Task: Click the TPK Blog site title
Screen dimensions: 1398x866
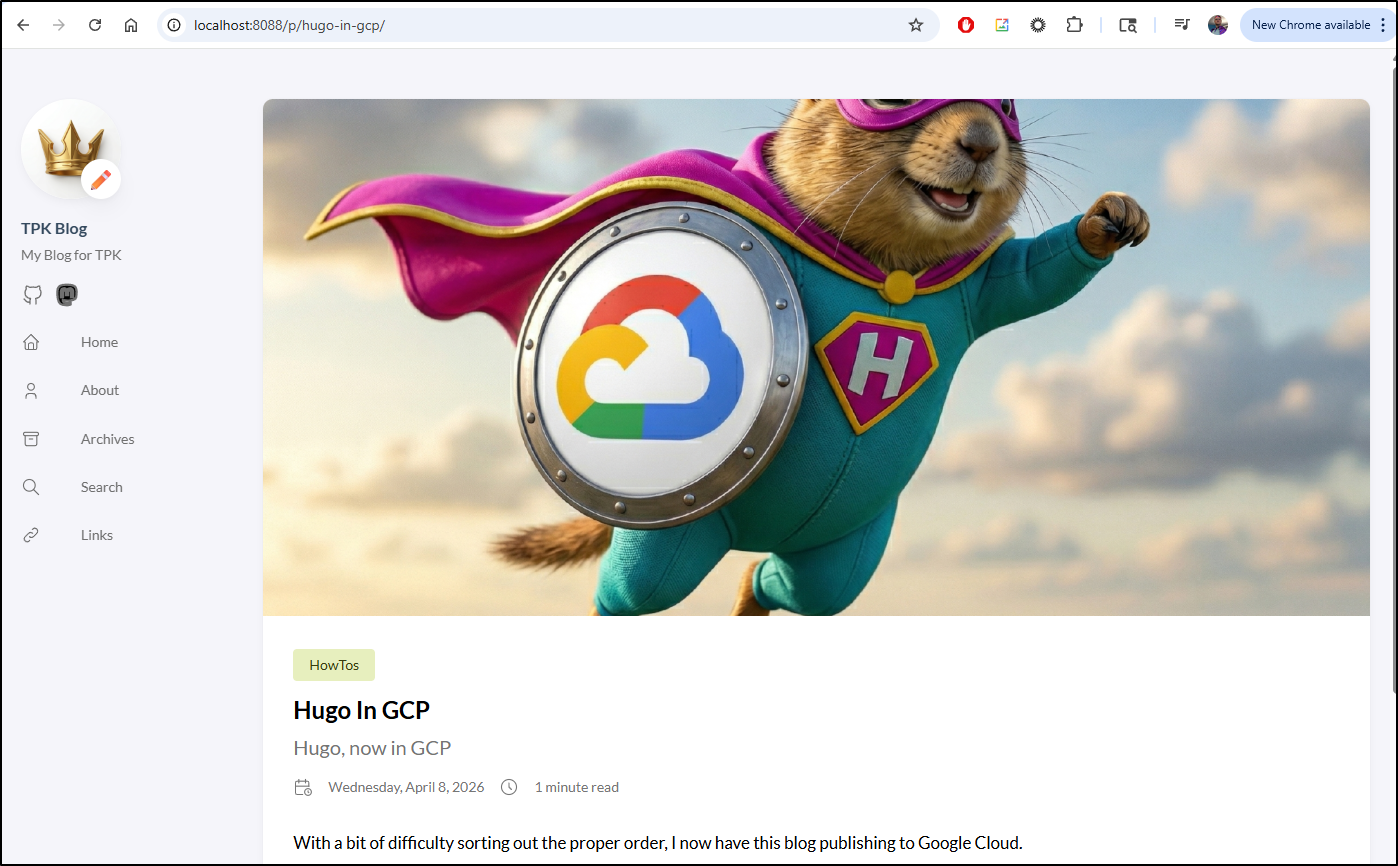Action: coord(54,228)
